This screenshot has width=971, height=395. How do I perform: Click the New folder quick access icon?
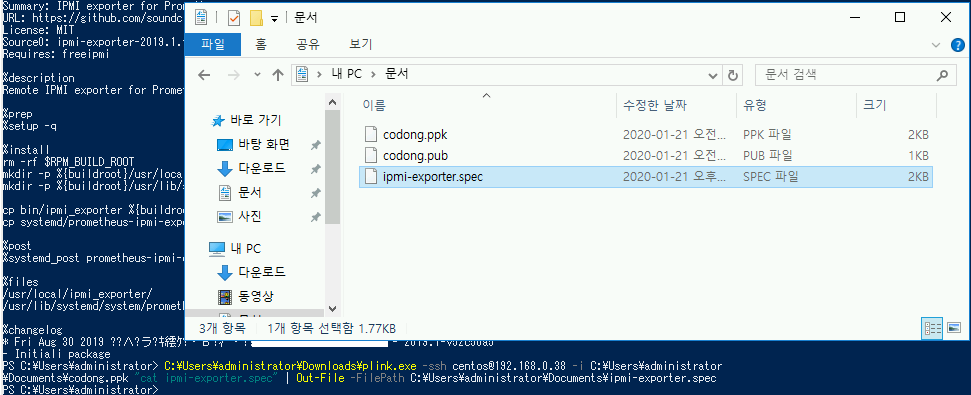(x=256, y=17)
